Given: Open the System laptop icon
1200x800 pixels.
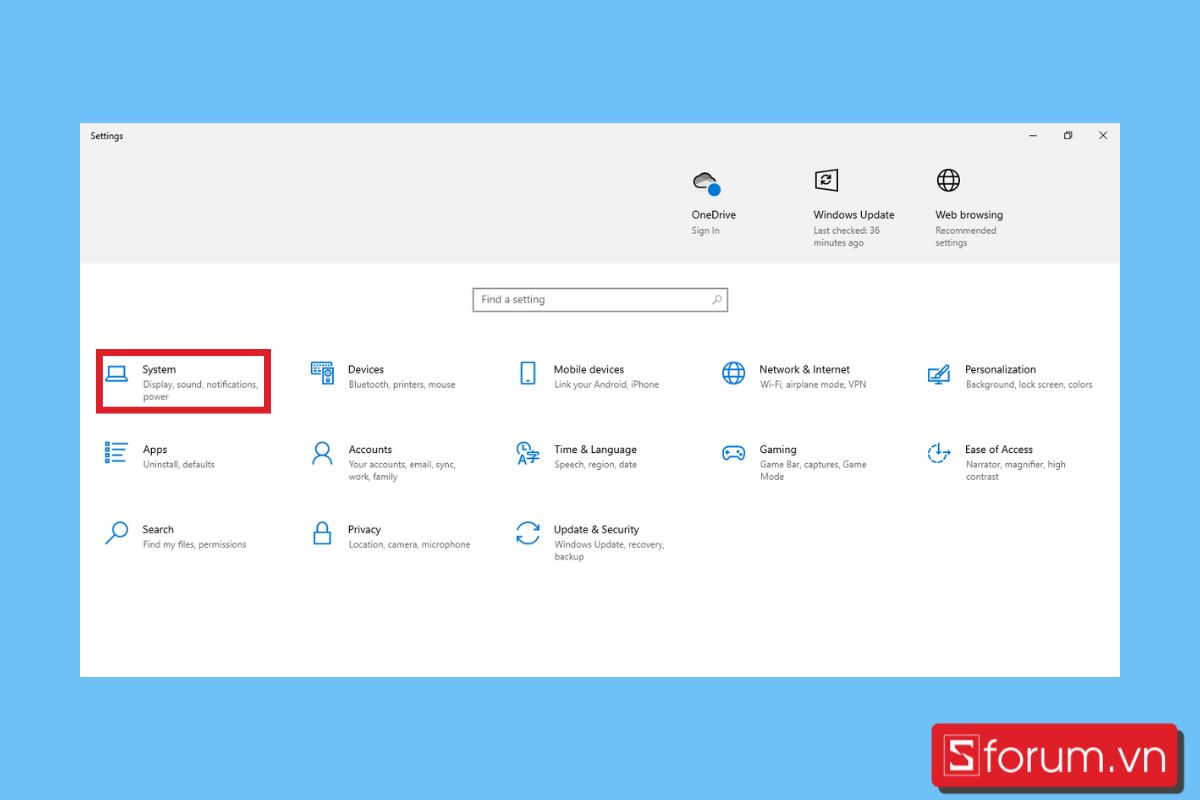Looking at the screenshot, I should (x=116, y=374).
